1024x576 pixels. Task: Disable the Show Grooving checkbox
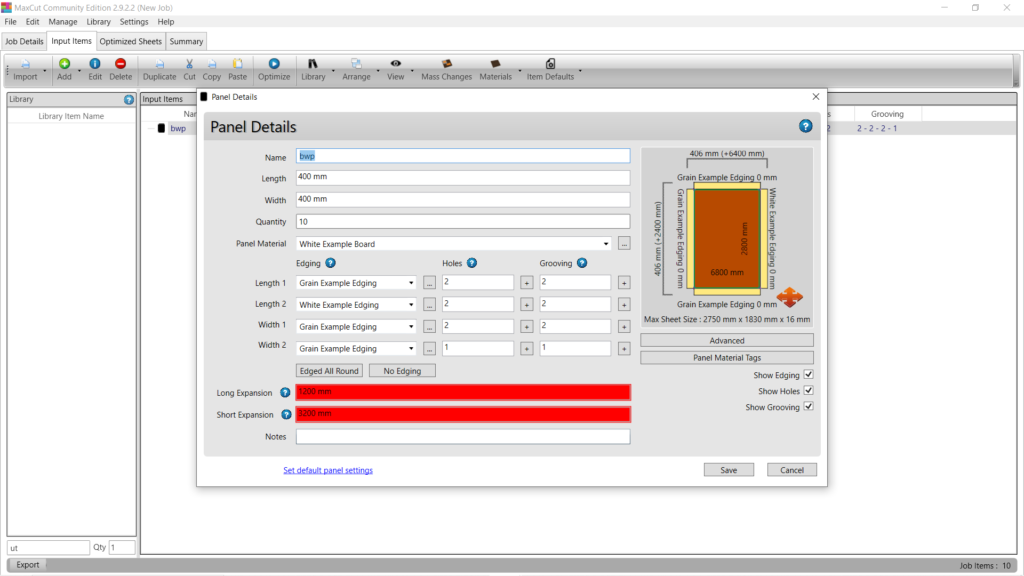click(x=808, y=407)
